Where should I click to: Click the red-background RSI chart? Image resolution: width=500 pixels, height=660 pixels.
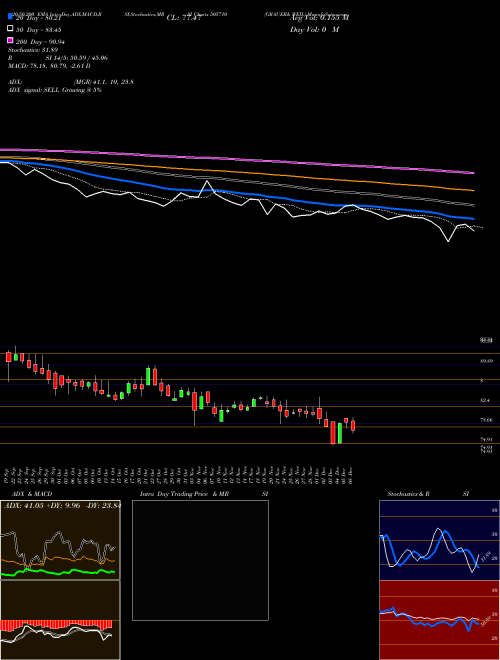pos(439,620)
